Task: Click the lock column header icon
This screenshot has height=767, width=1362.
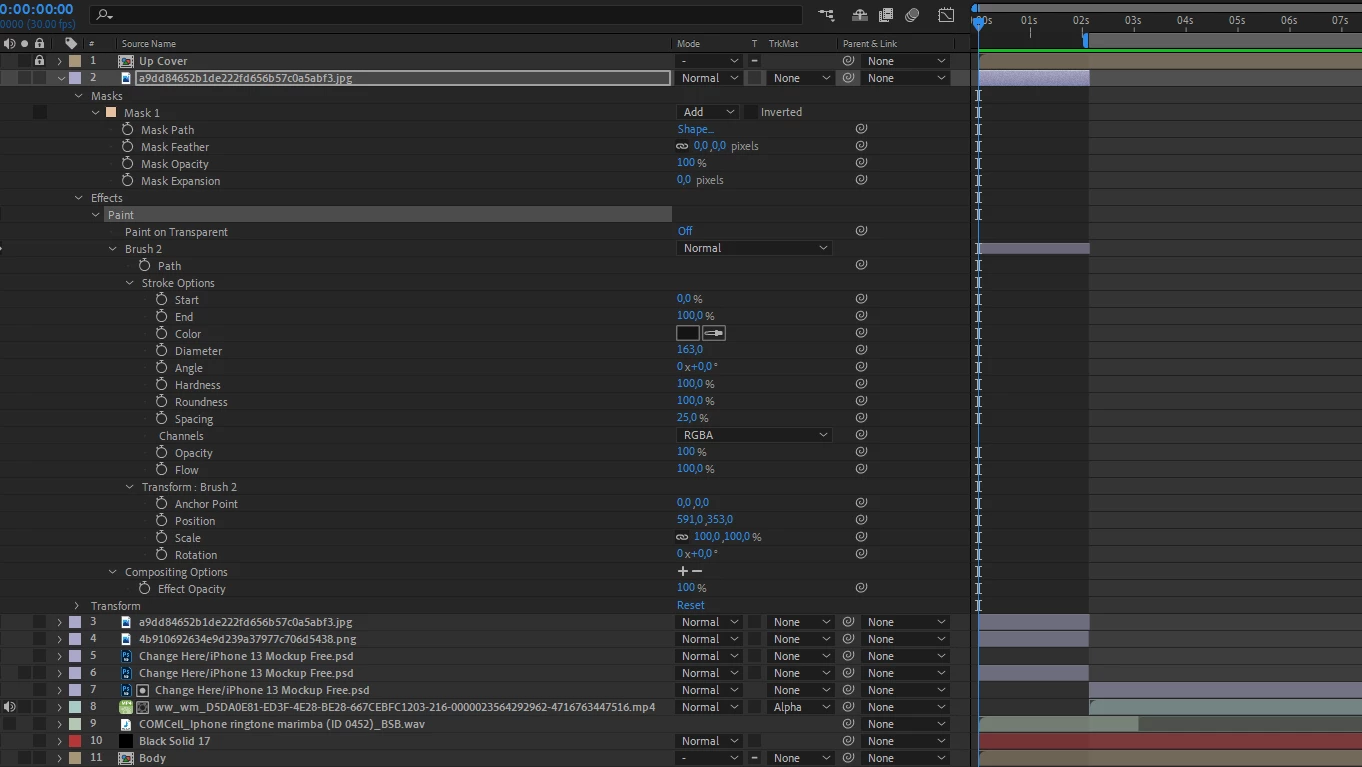Action: click(39, 44)
